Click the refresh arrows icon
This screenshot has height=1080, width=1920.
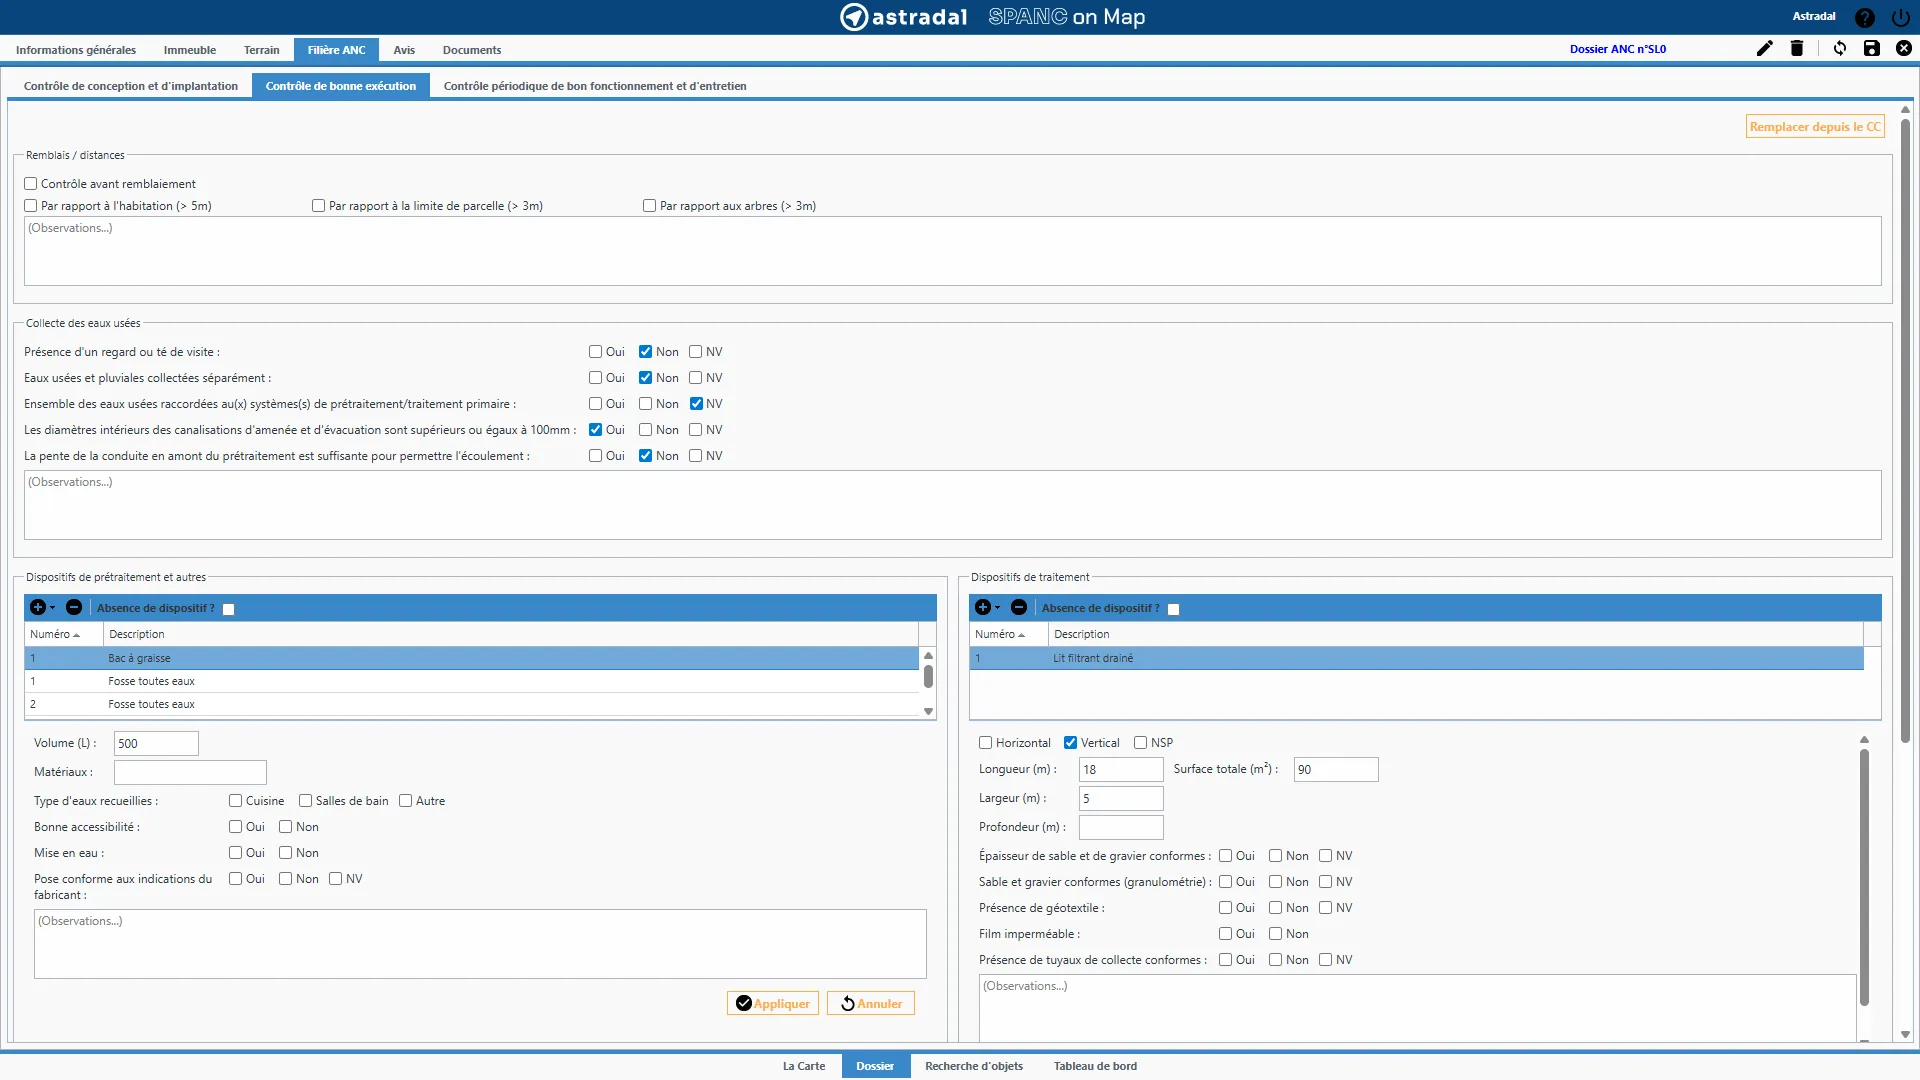coord(1840,48)
